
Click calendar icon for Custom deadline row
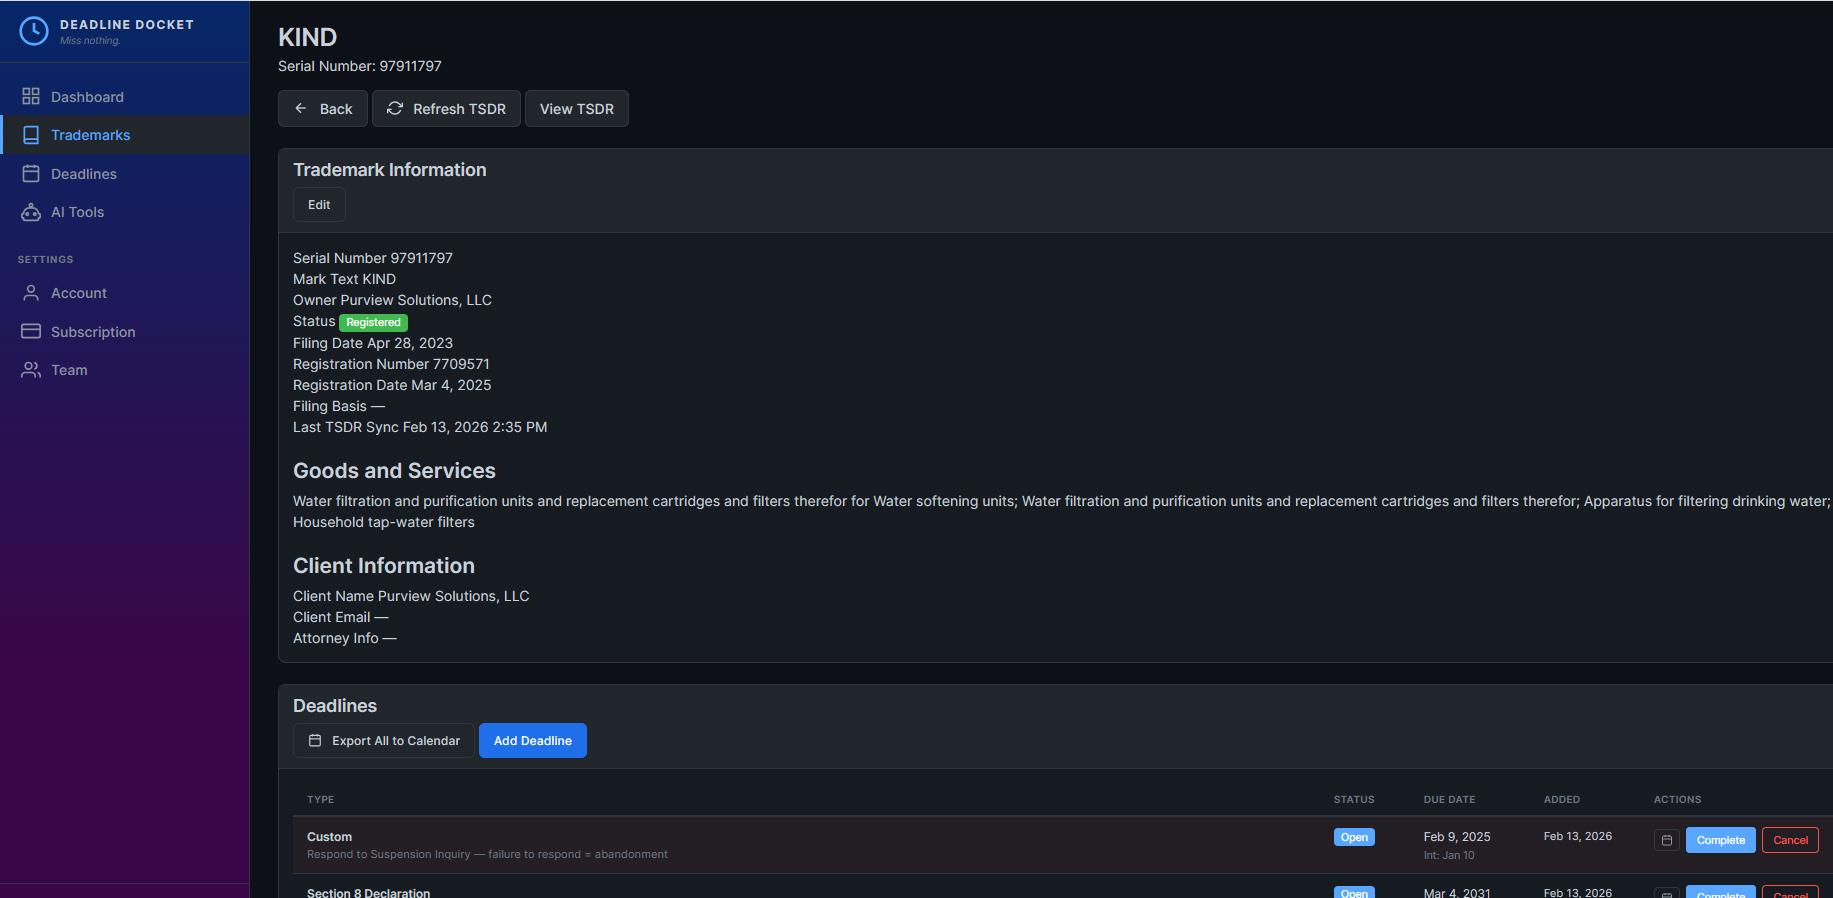coord(1666,840)
